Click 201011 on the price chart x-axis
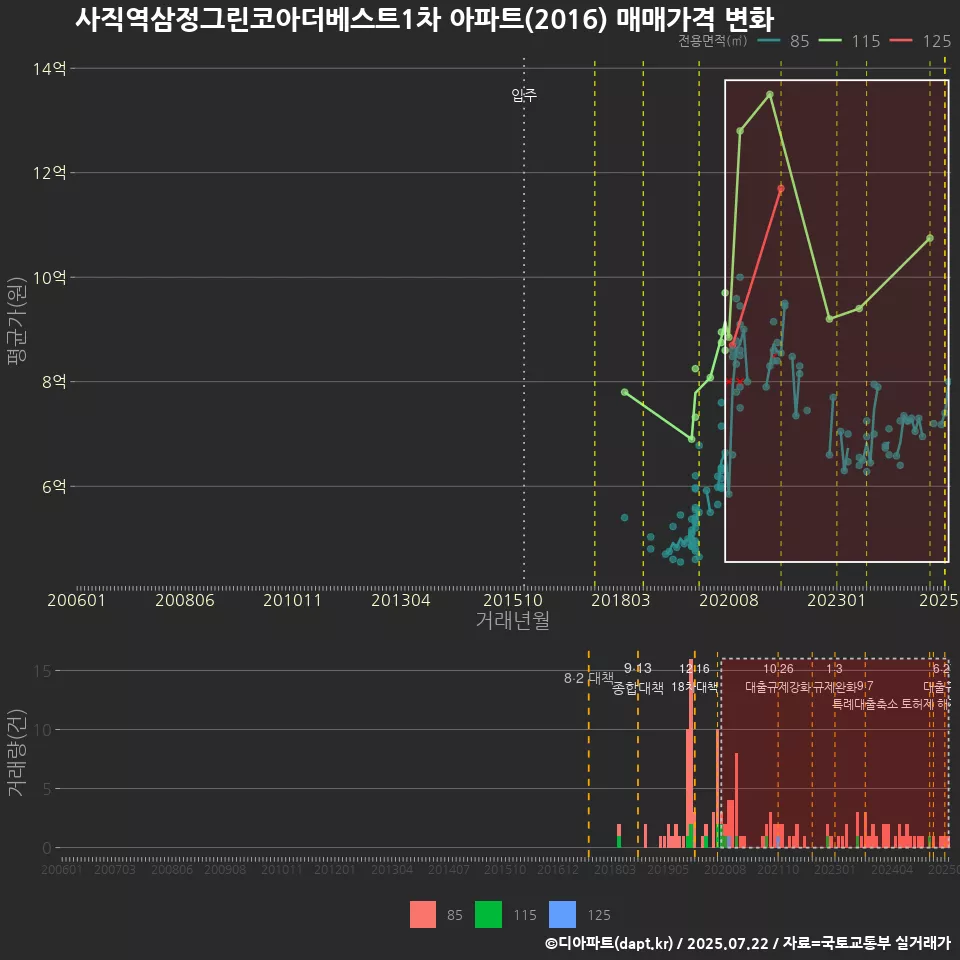Screen dimensions: 960x960 (293, 600)
